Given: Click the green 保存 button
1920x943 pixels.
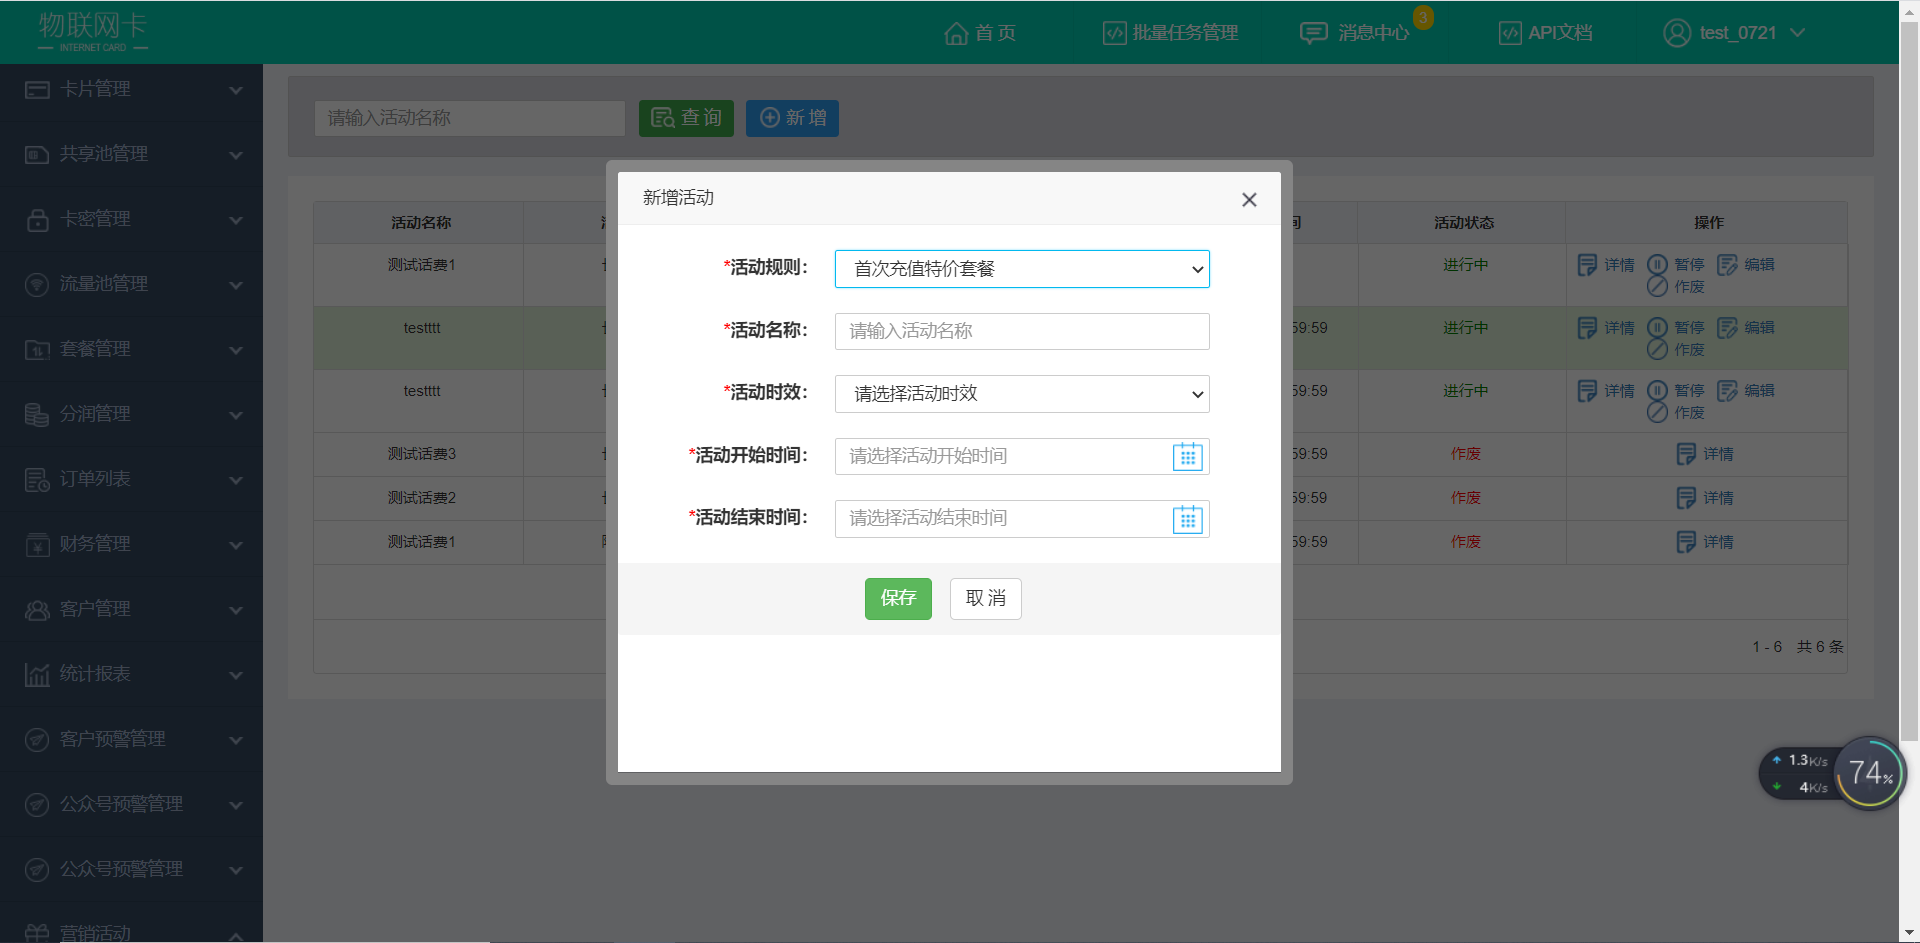Looking at the screenshot, I should [x=898, y=599].
